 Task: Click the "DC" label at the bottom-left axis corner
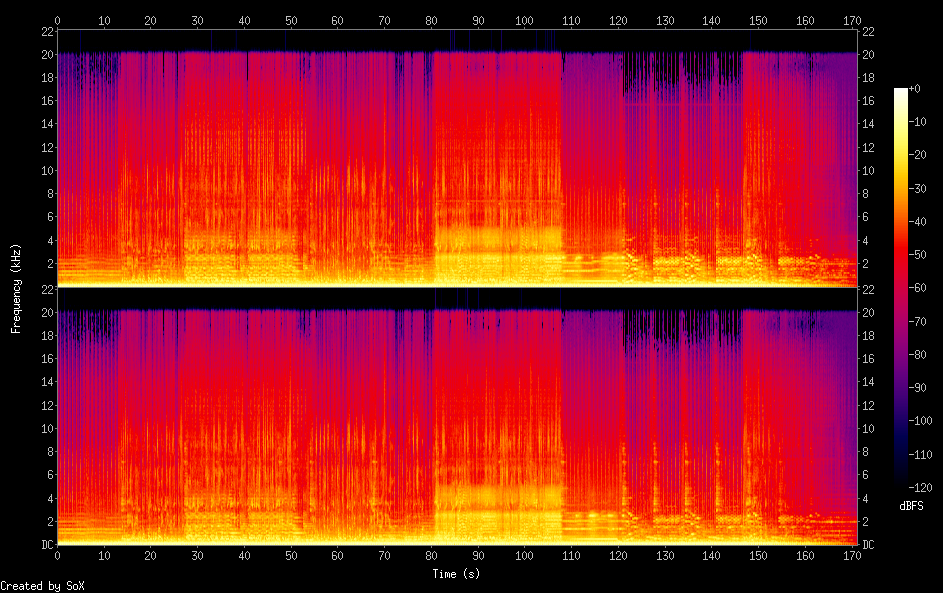point(45,545)
